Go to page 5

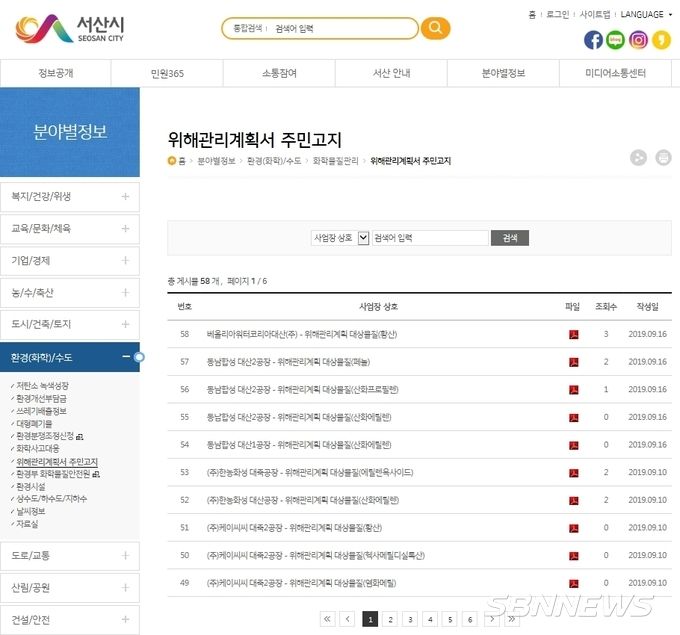pos(450,619)
